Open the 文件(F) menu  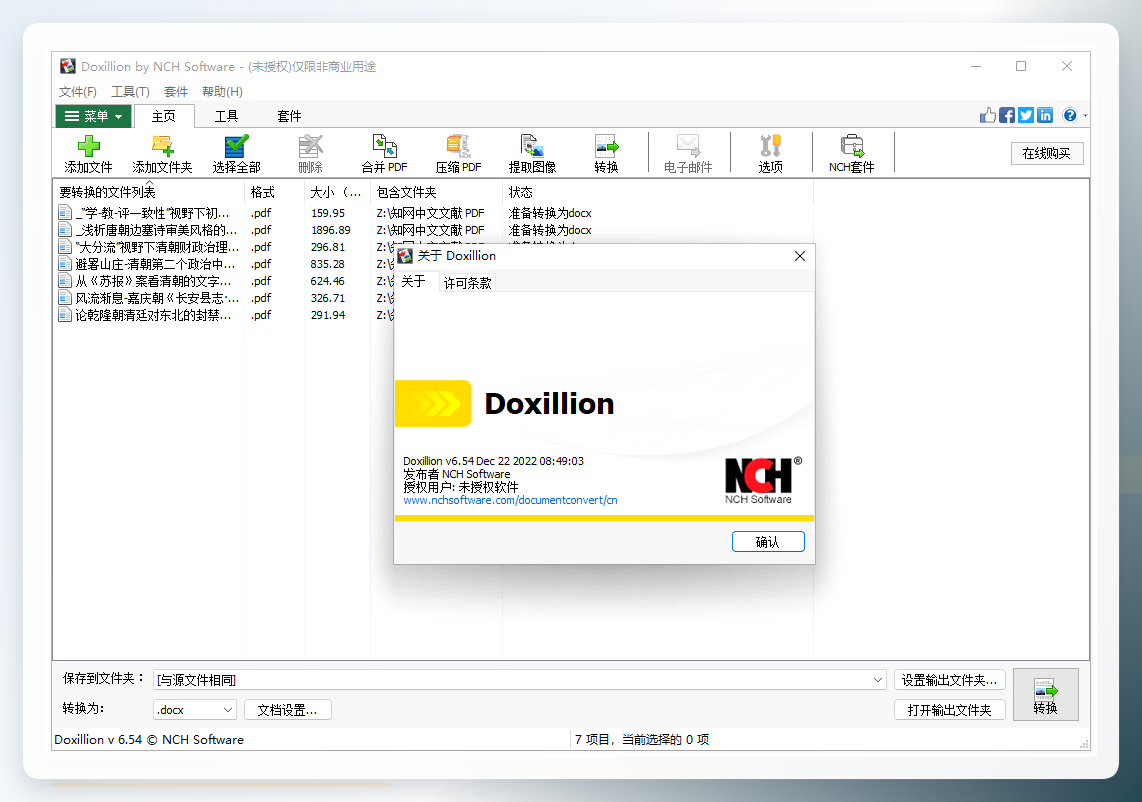[x=77, y=91]
